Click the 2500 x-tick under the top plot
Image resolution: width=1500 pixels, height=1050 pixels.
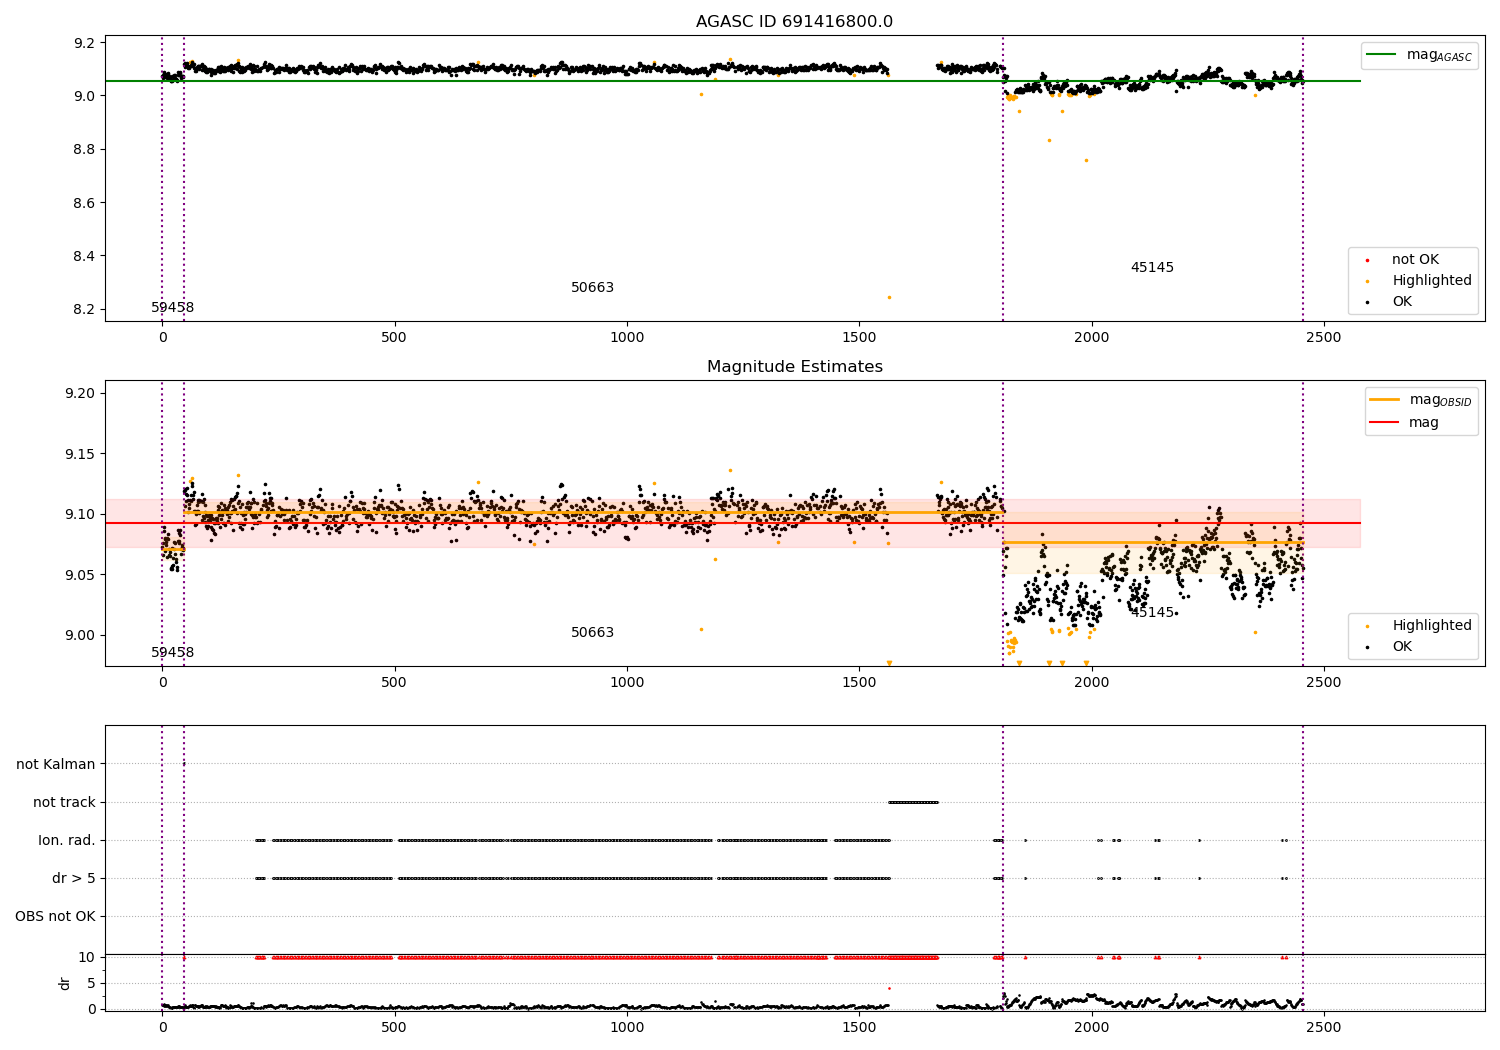click(1324, 337)
